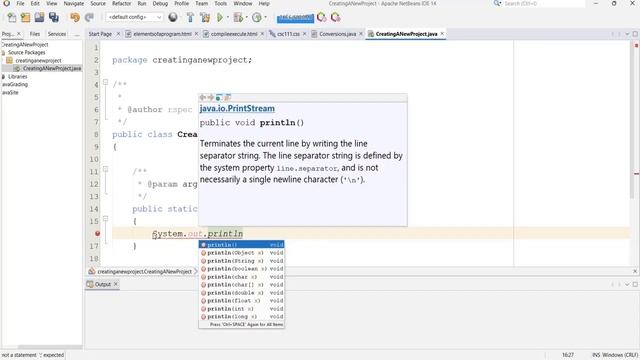Switch to the Conversions.java tab

point(337,34)
